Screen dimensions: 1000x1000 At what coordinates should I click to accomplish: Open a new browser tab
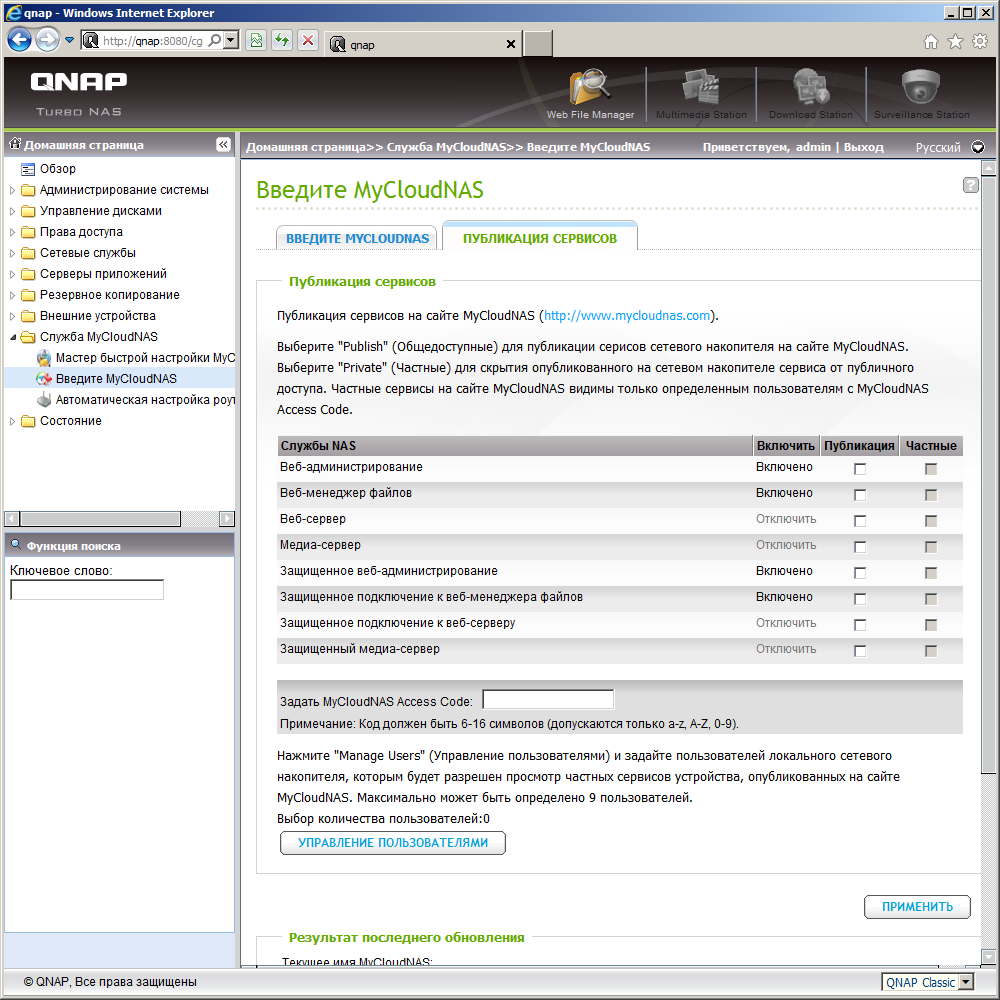click(x=538, y=44)
